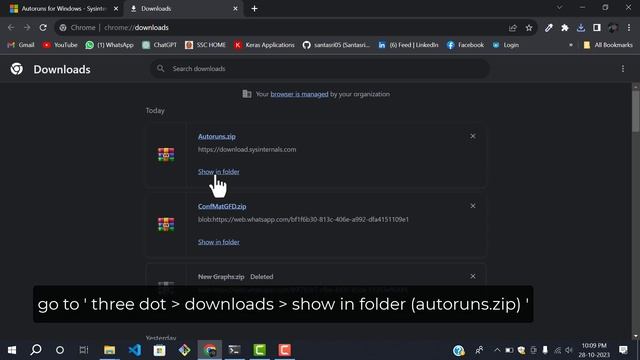Open the Keras Applications bookmark

tap(264, 45)
